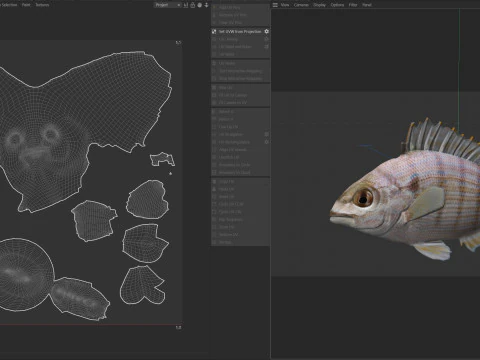This screenshot has height=360, width=480.
Task: Open the viewport View menu
Action: pos(285,5)
